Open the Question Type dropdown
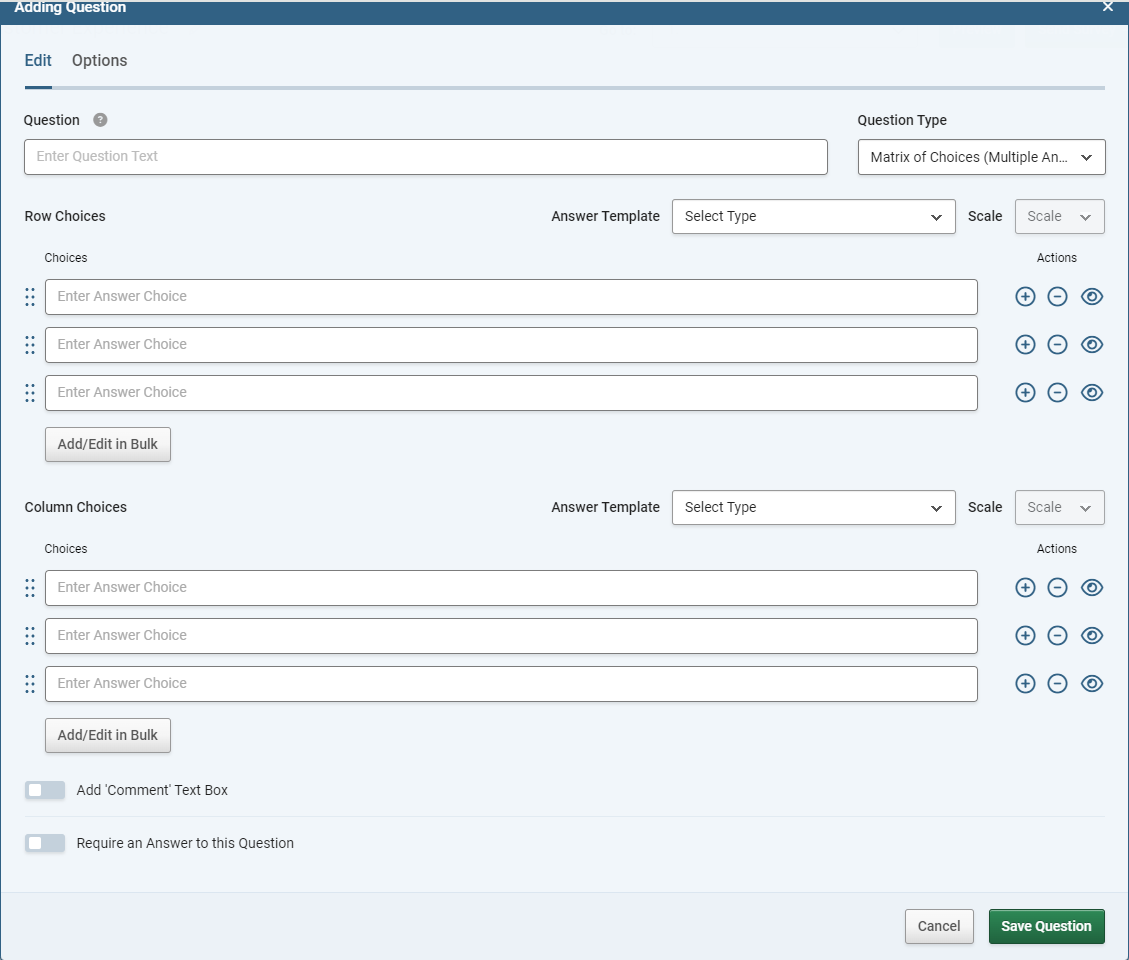The height and width of the screenshot is (960, 1129). [981, 157]
